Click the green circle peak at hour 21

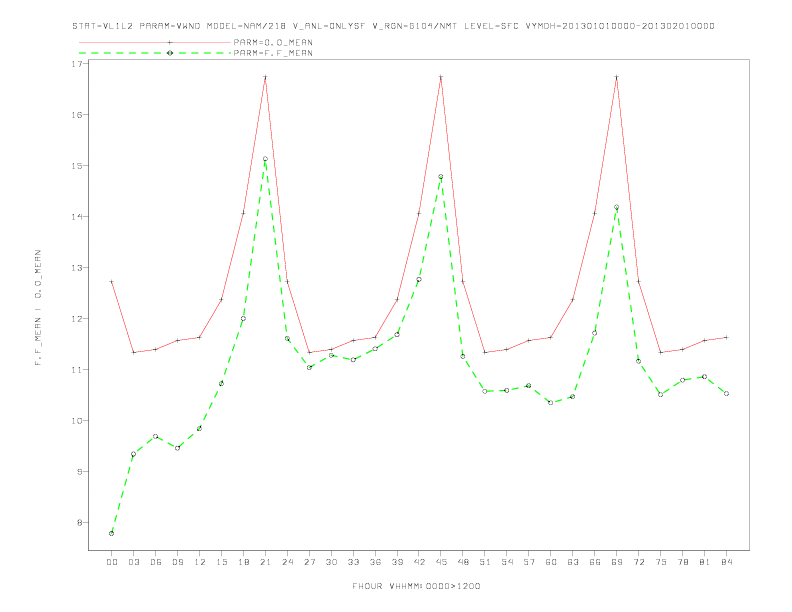[x=265, y=159]
